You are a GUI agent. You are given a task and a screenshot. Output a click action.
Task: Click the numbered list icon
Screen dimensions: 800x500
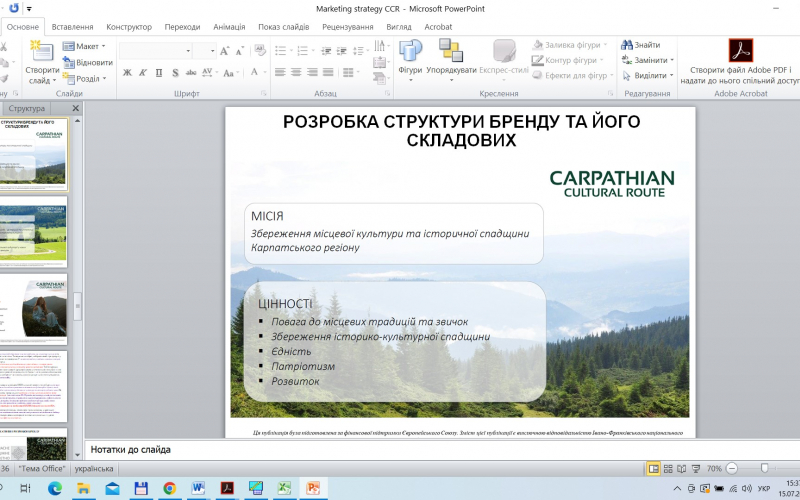pos(303,51)
